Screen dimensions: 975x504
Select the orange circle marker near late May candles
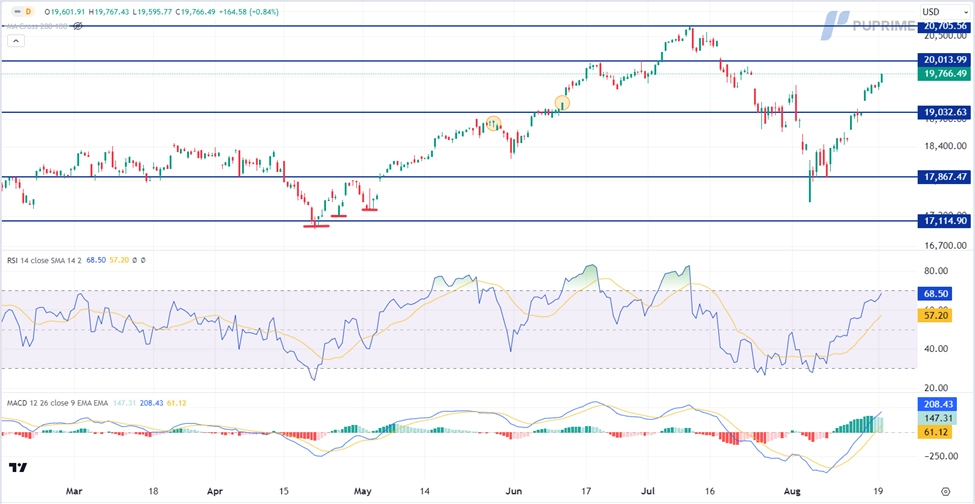(493, 123)
